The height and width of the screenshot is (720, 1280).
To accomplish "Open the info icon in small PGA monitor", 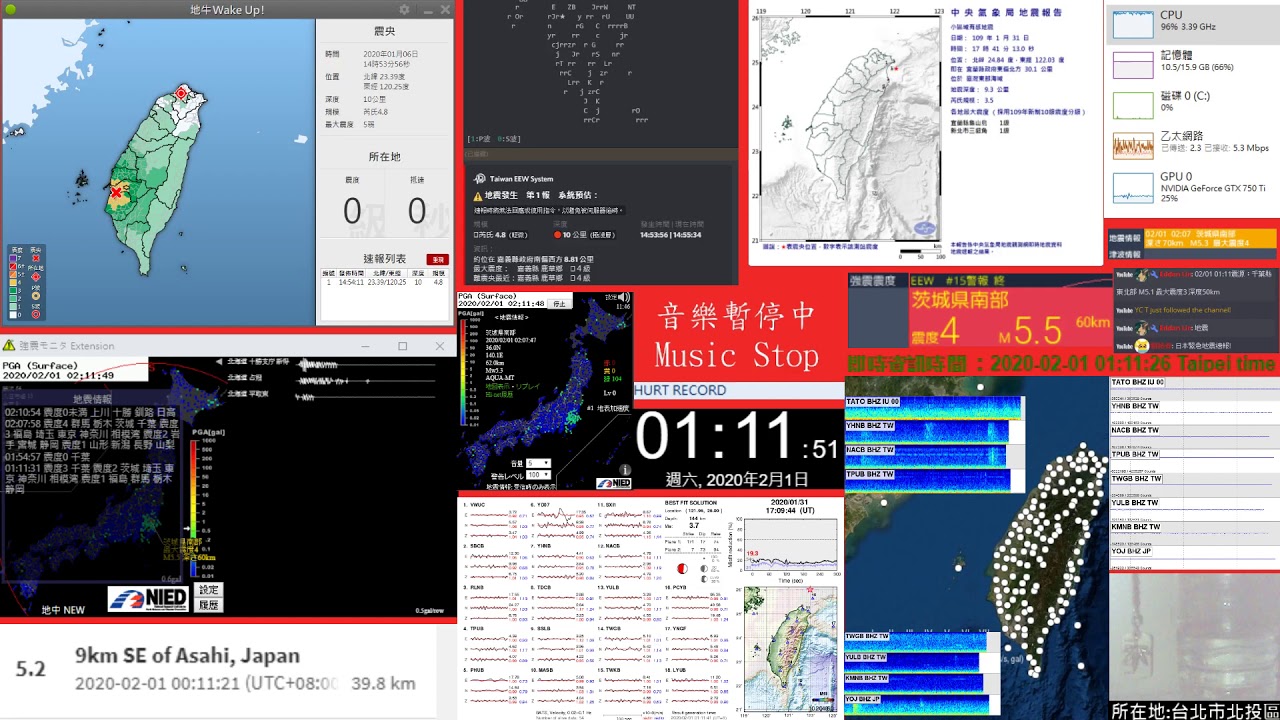I will 625,469.
